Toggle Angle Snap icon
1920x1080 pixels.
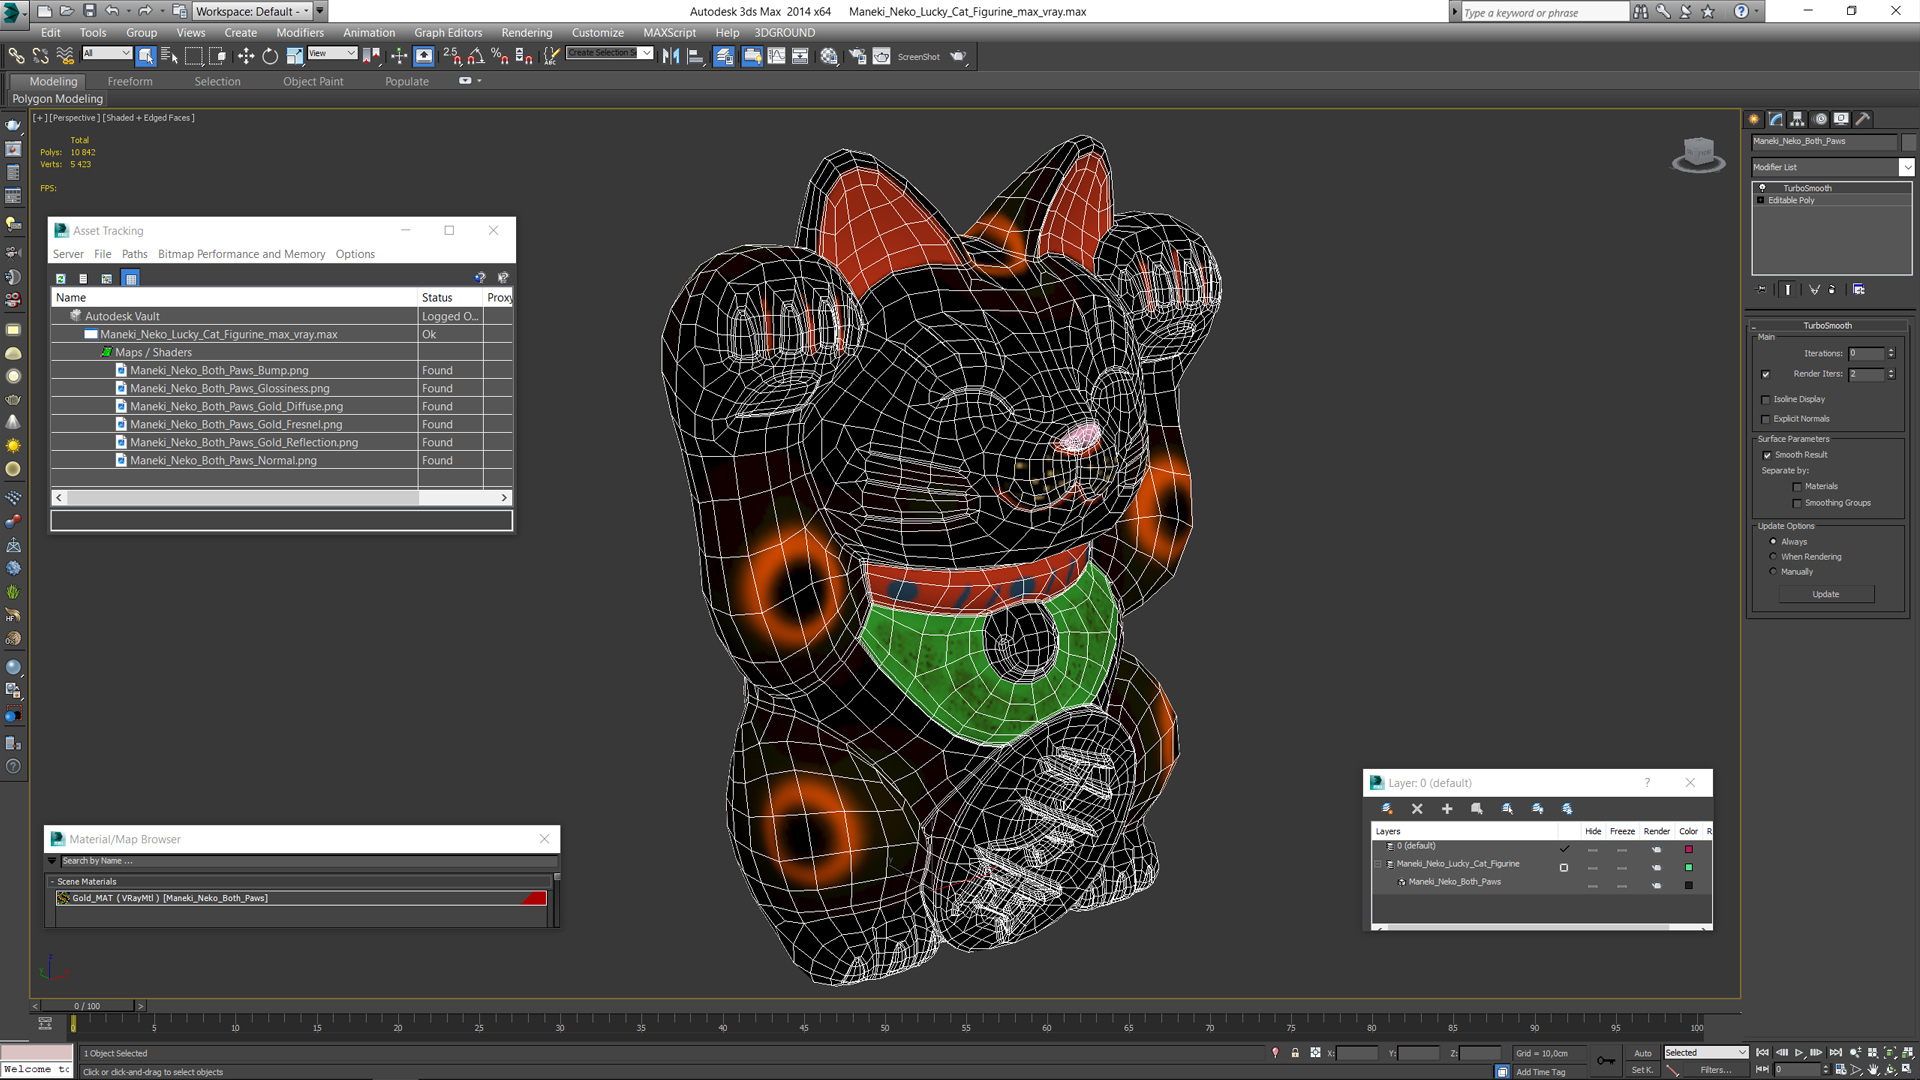click(x=476, y=56)
